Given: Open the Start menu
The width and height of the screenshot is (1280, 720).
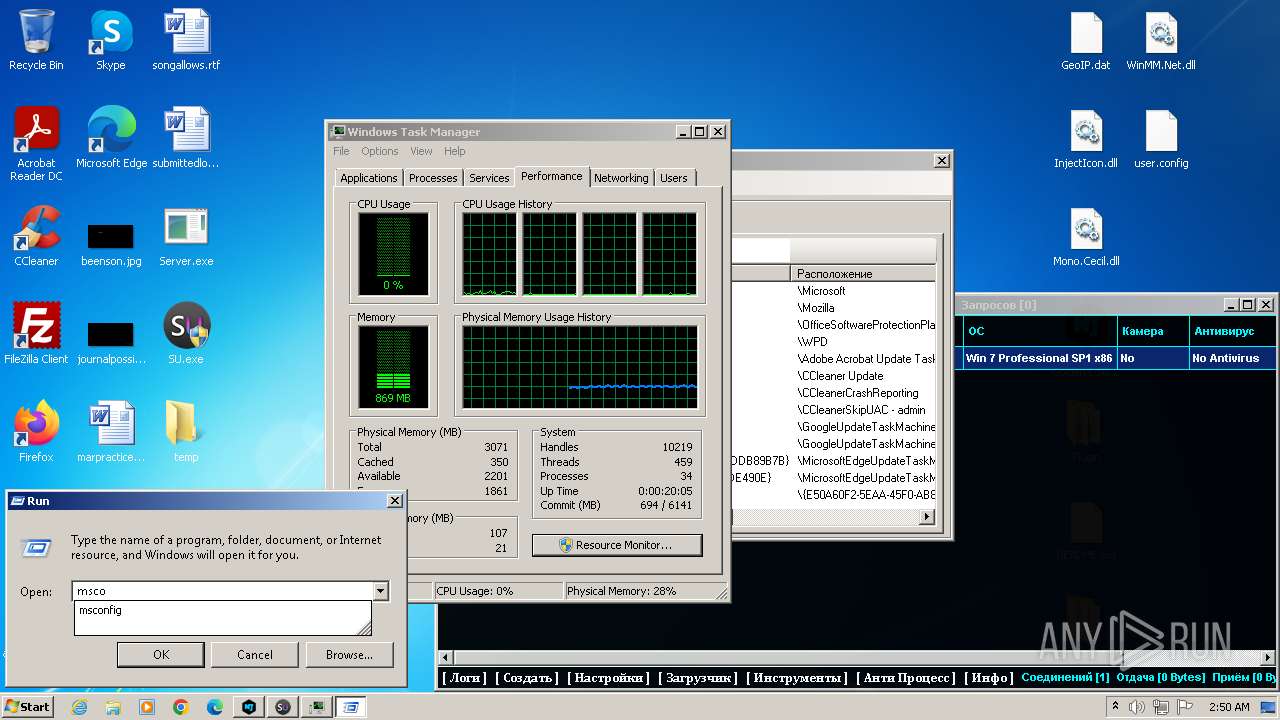Looking at the screenshot, I should 27,707.
